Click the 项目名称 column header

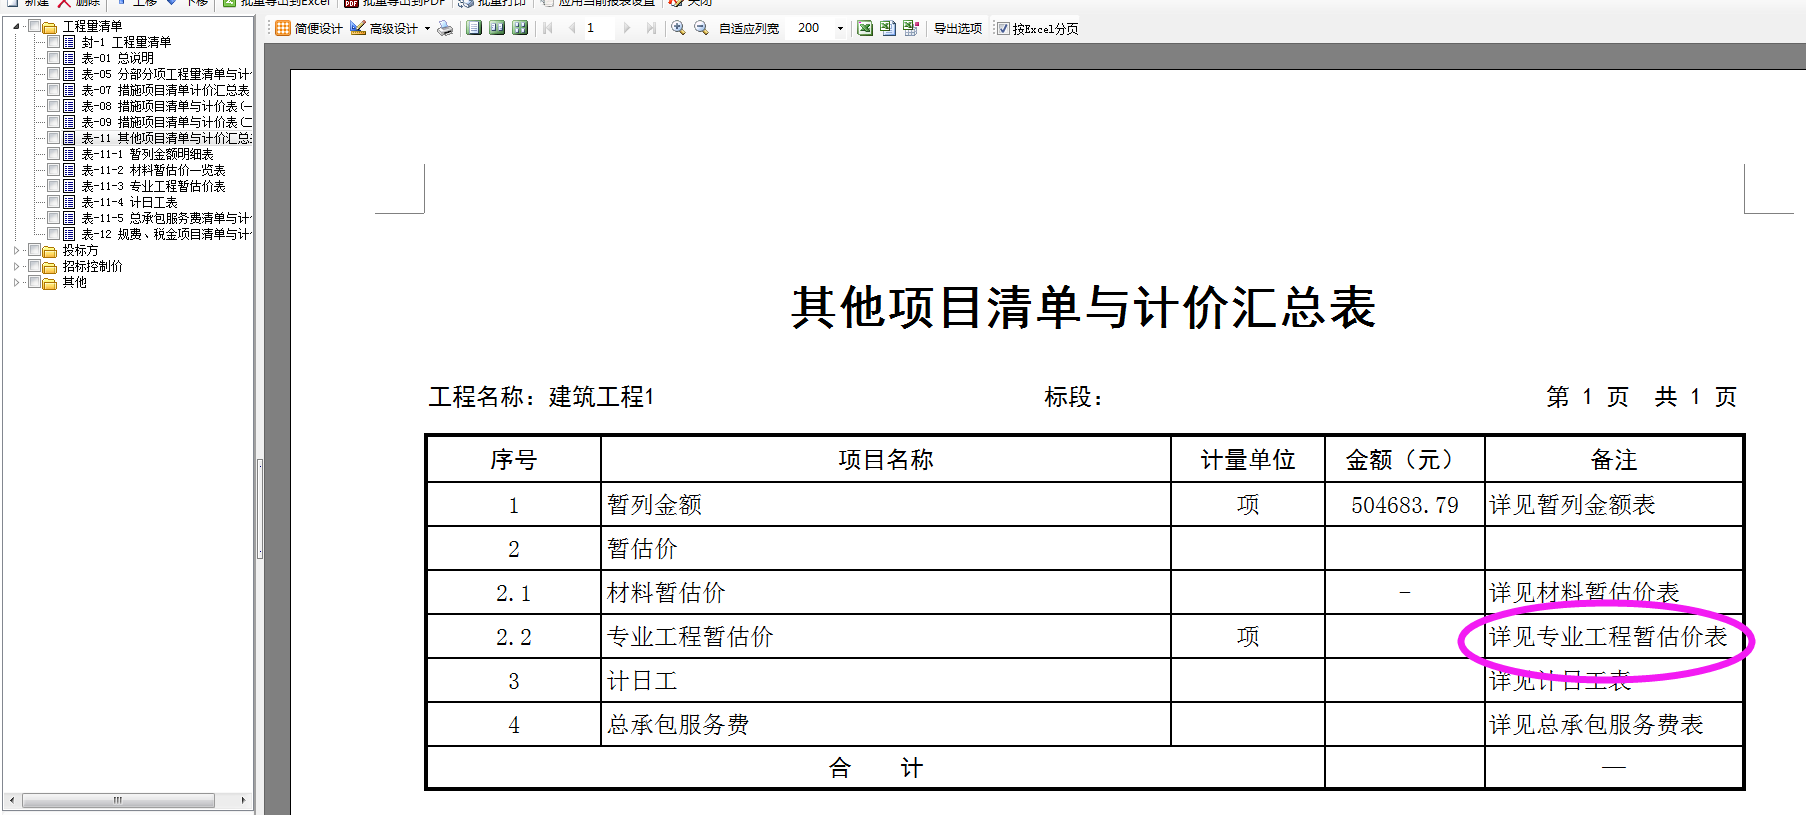[885, 460]
